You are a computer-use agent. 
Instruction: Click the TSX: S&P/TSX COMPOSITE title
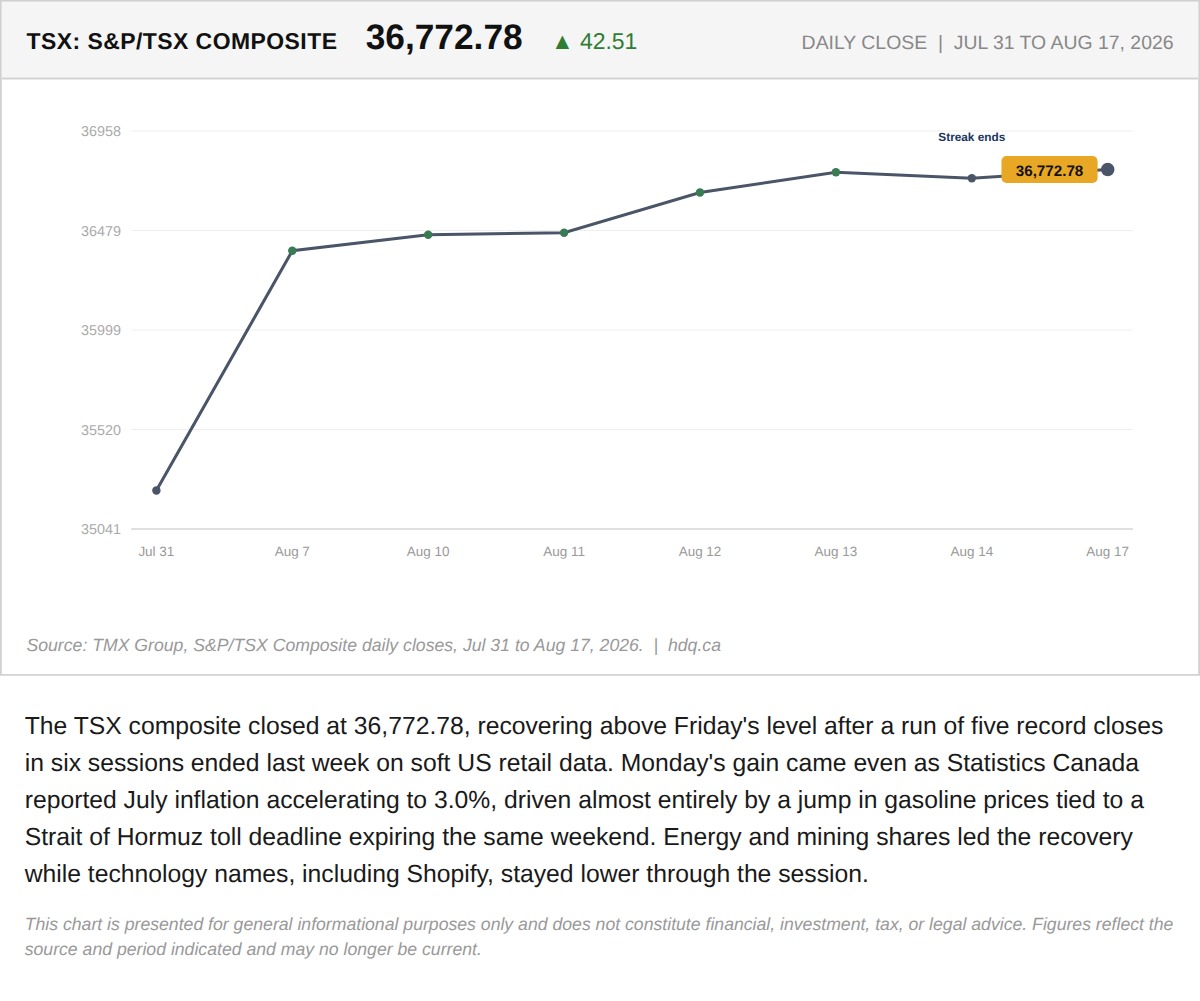pos(182,42)
